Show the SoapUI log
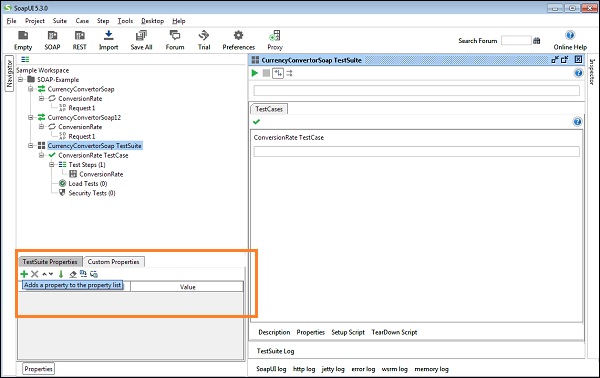Screen dimensions: 600x378 (x=271, y=369)
